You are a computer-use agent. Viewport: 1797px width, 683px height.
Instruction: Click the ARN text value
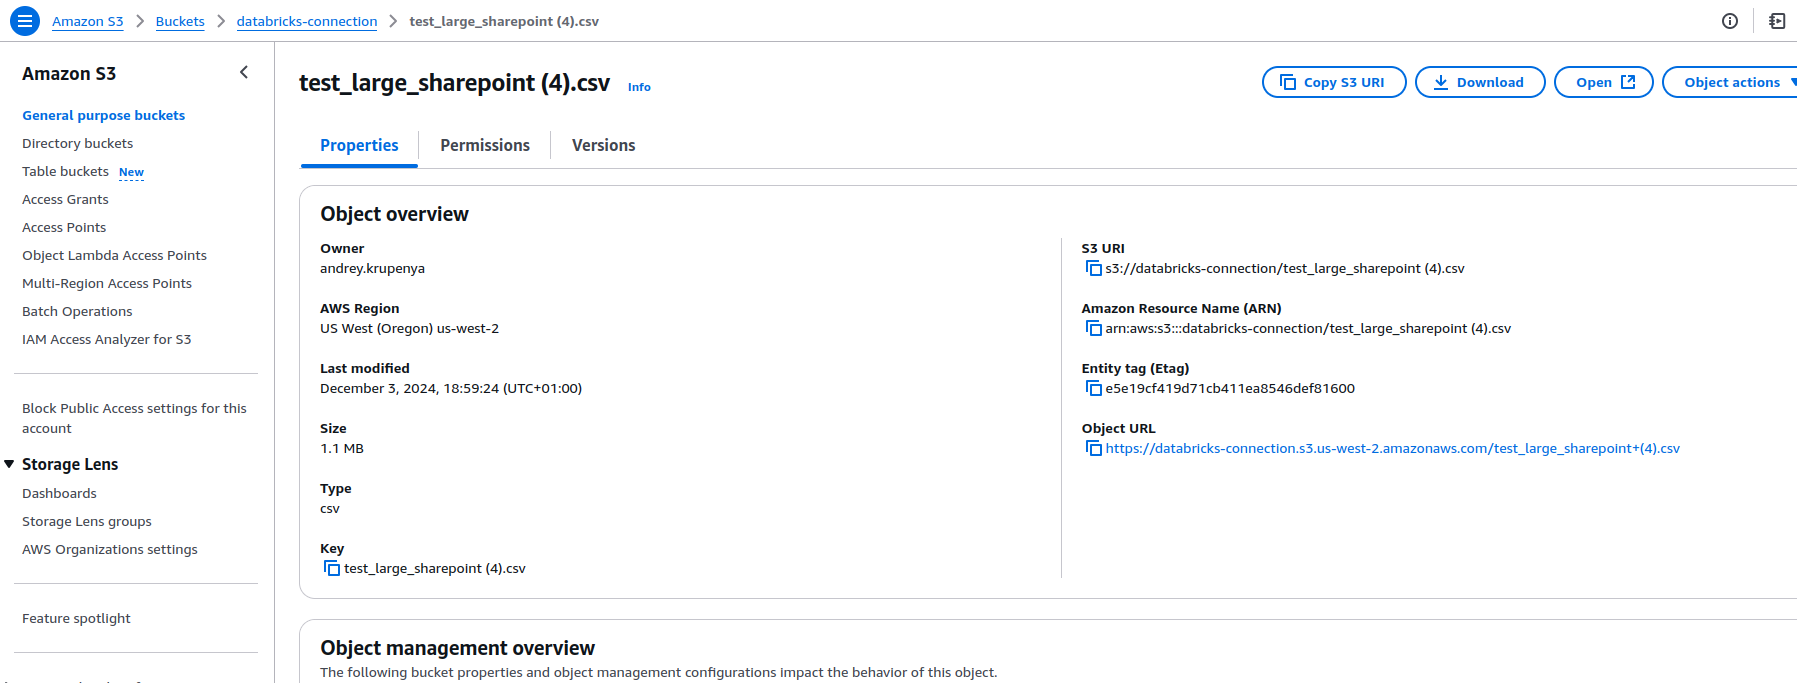(1308, 328)
